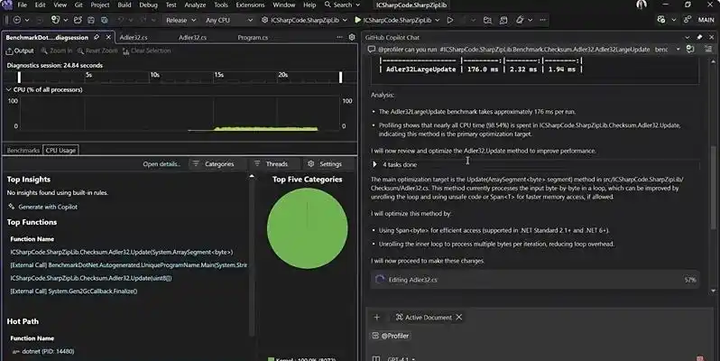This screenshot has width=720, height=361.
Task: Click the open file toolbar icon
Action: [x=78, y=20]
